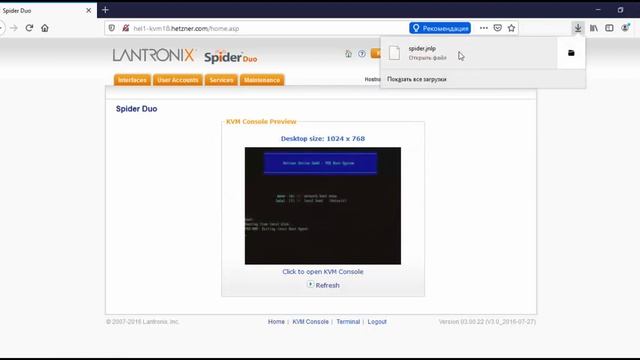Click the Home footer link

[276, 322]
